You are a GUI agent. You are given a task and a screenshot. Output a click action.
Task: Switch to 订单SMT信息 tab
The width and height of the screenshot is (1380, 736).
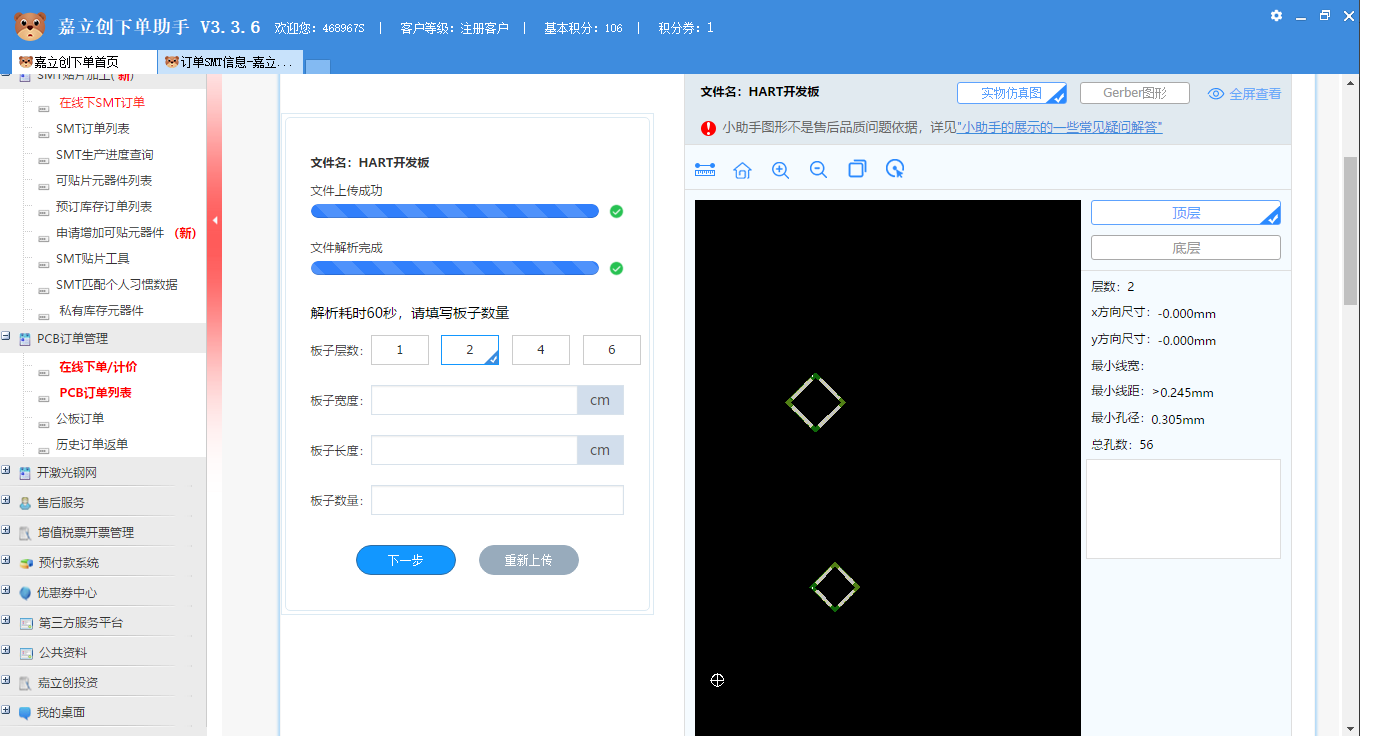coord(231,62)
